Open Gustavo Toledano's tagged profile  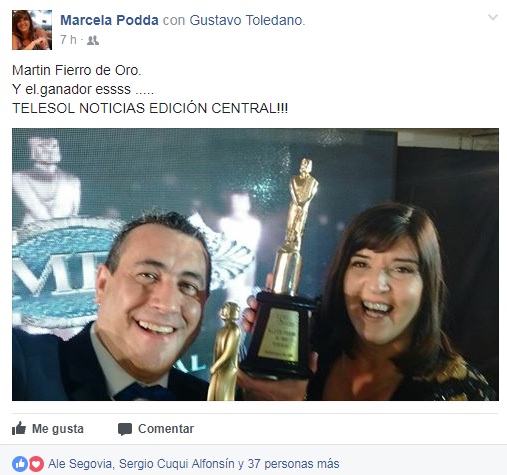tap(246, 20)
